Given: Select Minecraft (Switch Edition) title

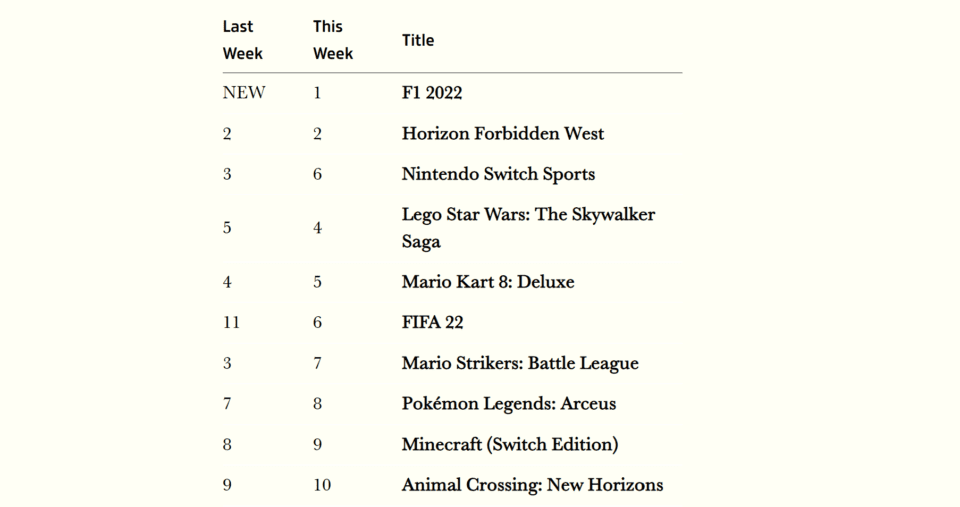Looking at the screenshot, I should pos(510,445).
